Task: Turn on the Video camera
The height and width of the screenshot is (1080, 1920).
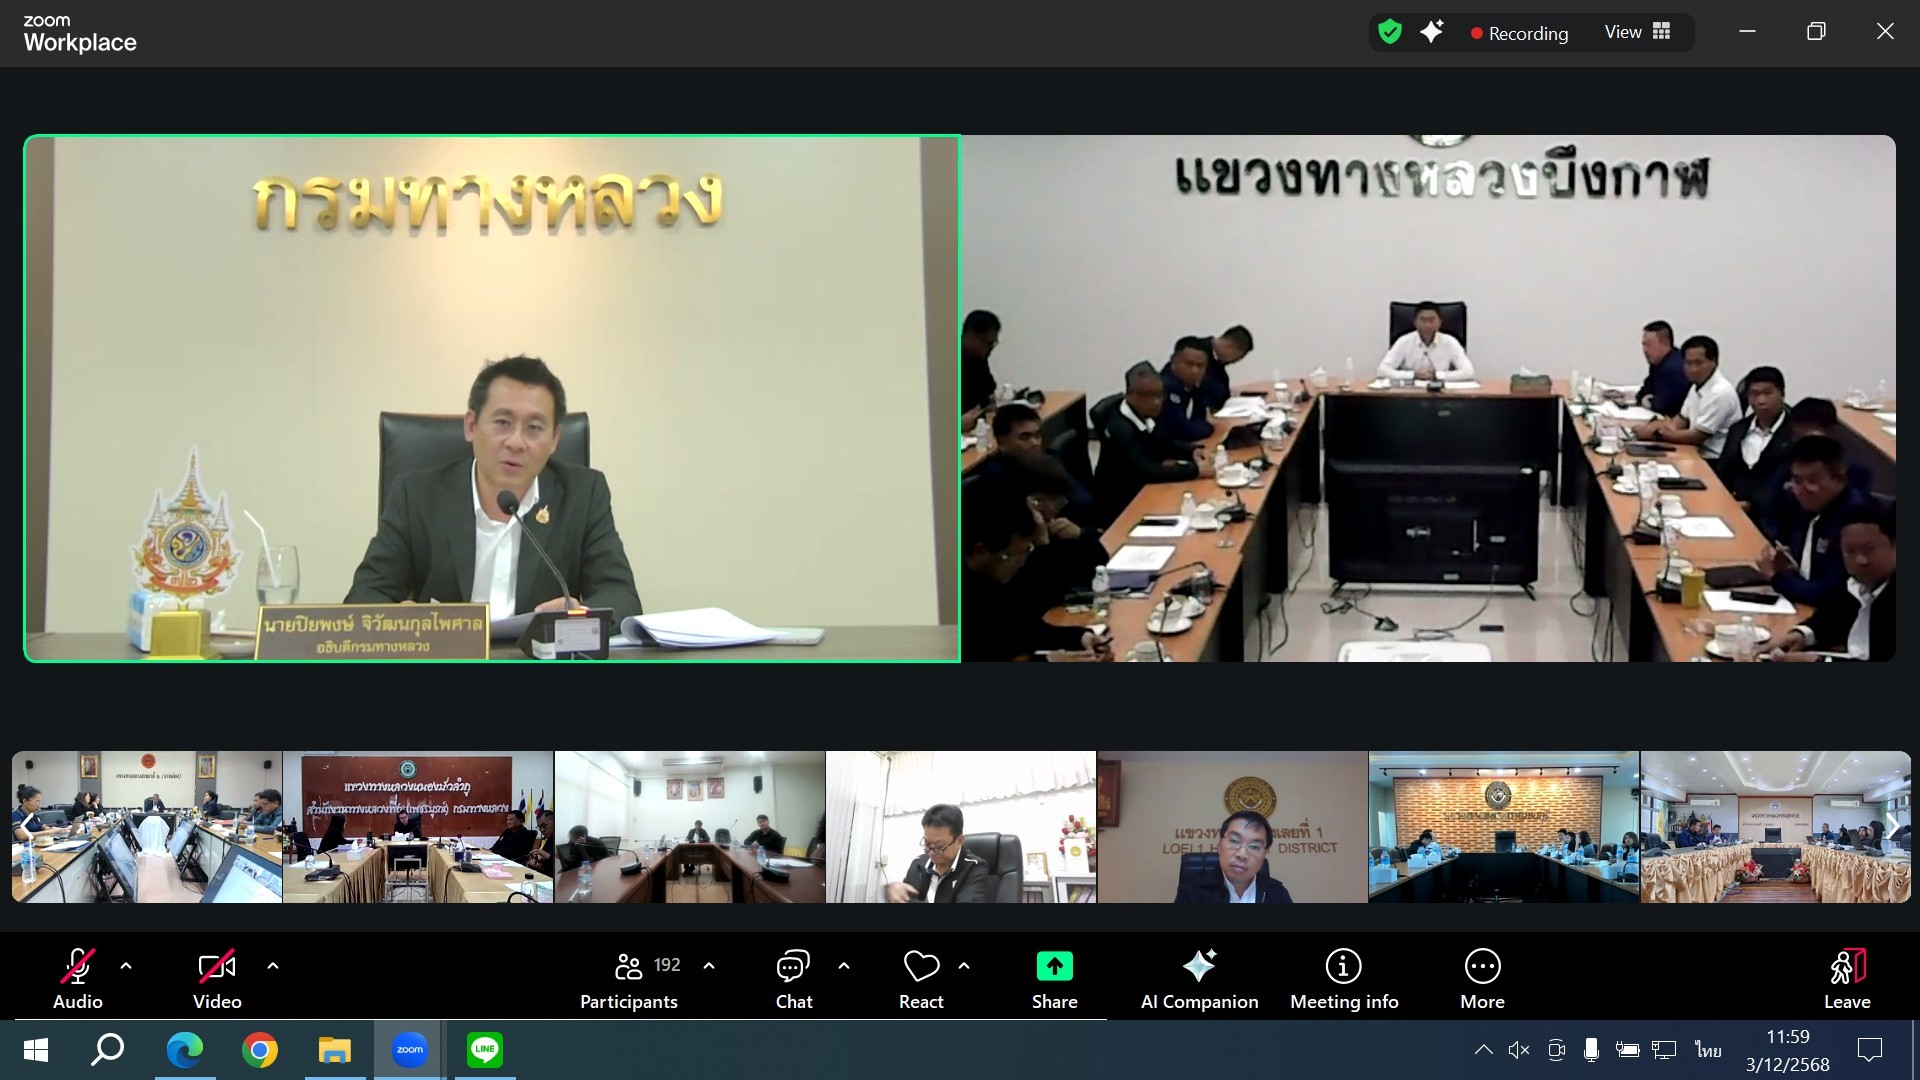Action: [217, 967]
